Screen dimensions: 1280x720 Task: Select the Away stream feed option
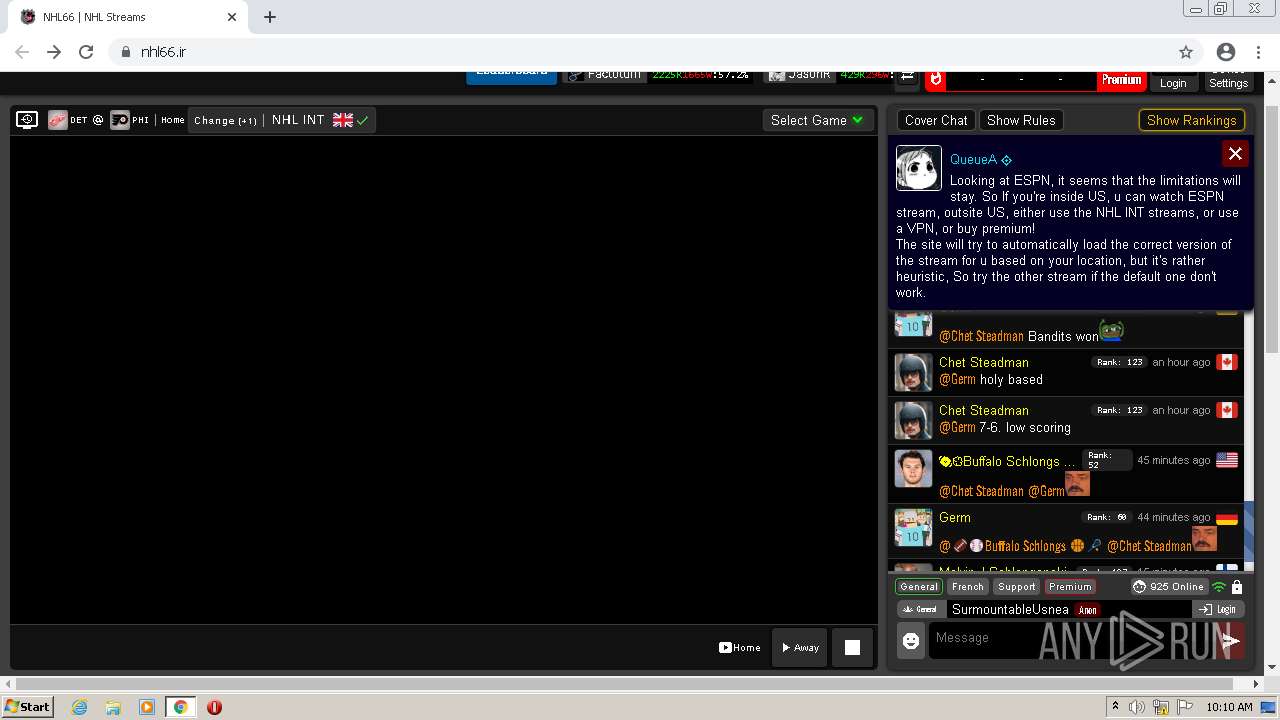coord(800,647)
